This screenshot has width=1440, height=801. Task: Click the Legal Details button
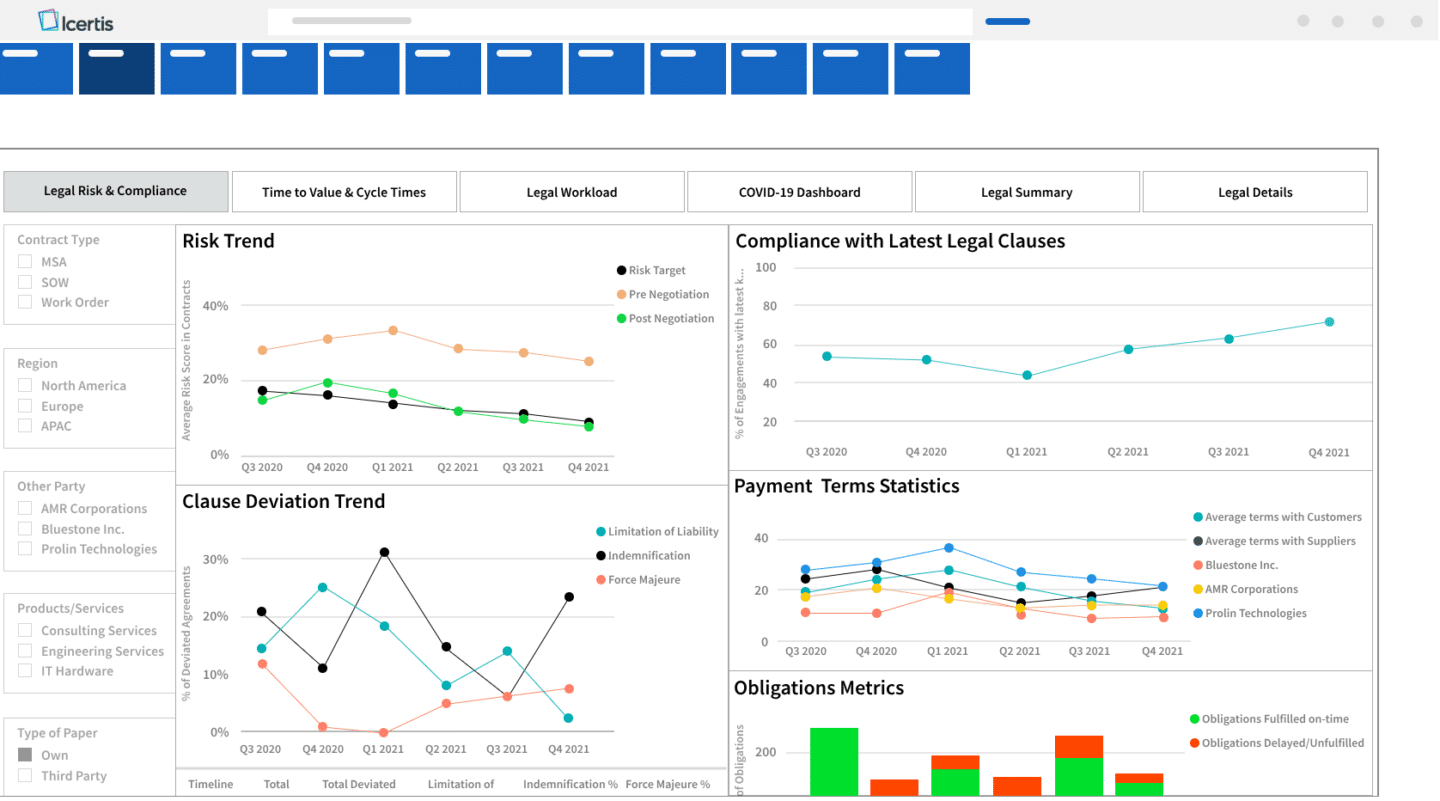pyautogui.click(x=1254, y=191)
